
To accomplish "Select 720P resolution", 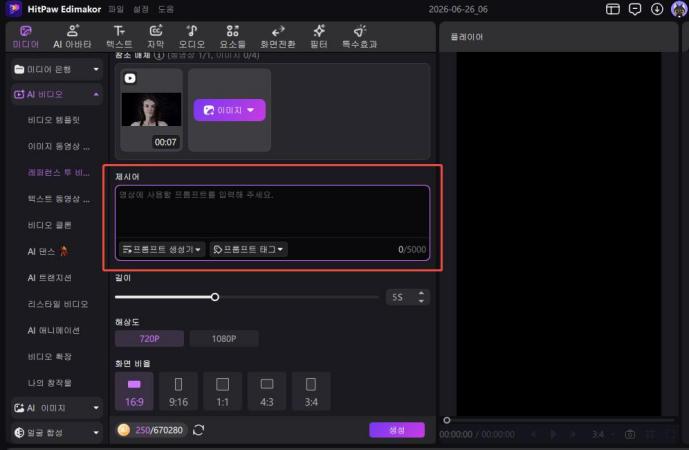I will tap(149, 338).
